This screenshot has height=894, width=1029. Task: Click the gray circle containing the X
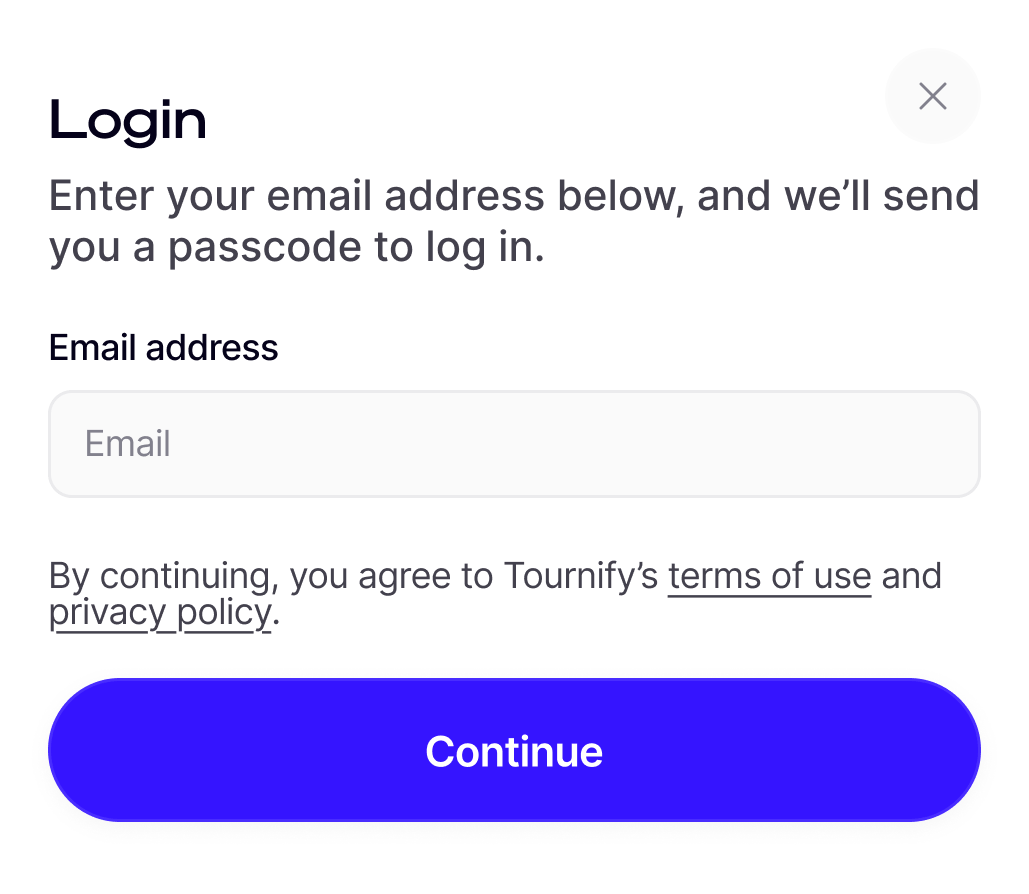(932, 96)
